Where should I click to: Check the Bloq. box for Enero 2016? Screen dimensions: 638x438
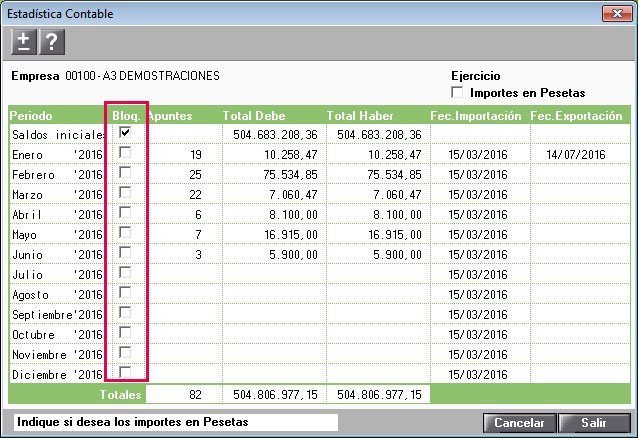click(x=125, y=152)
